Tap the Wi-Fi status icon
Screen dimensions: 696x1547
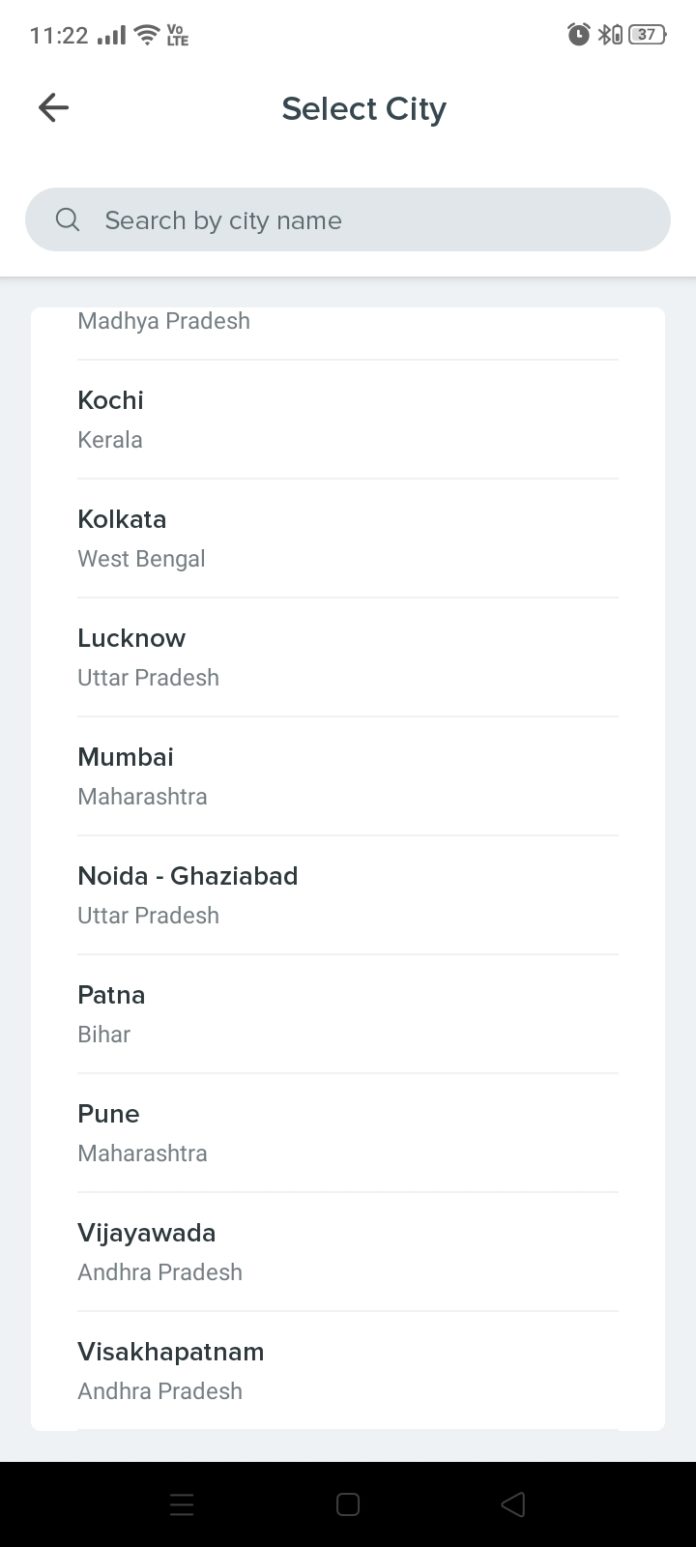147,36
